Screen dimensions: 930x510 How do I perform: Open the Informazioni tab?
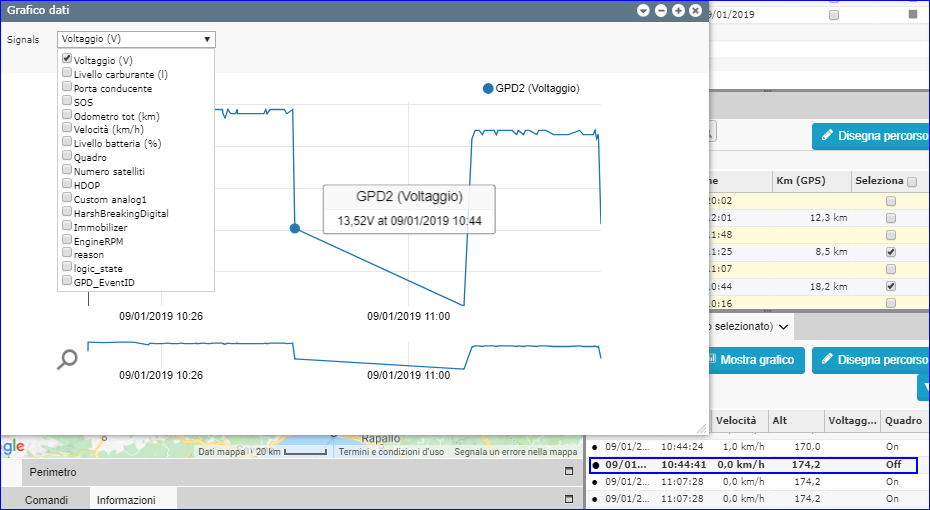click(126, 499)
